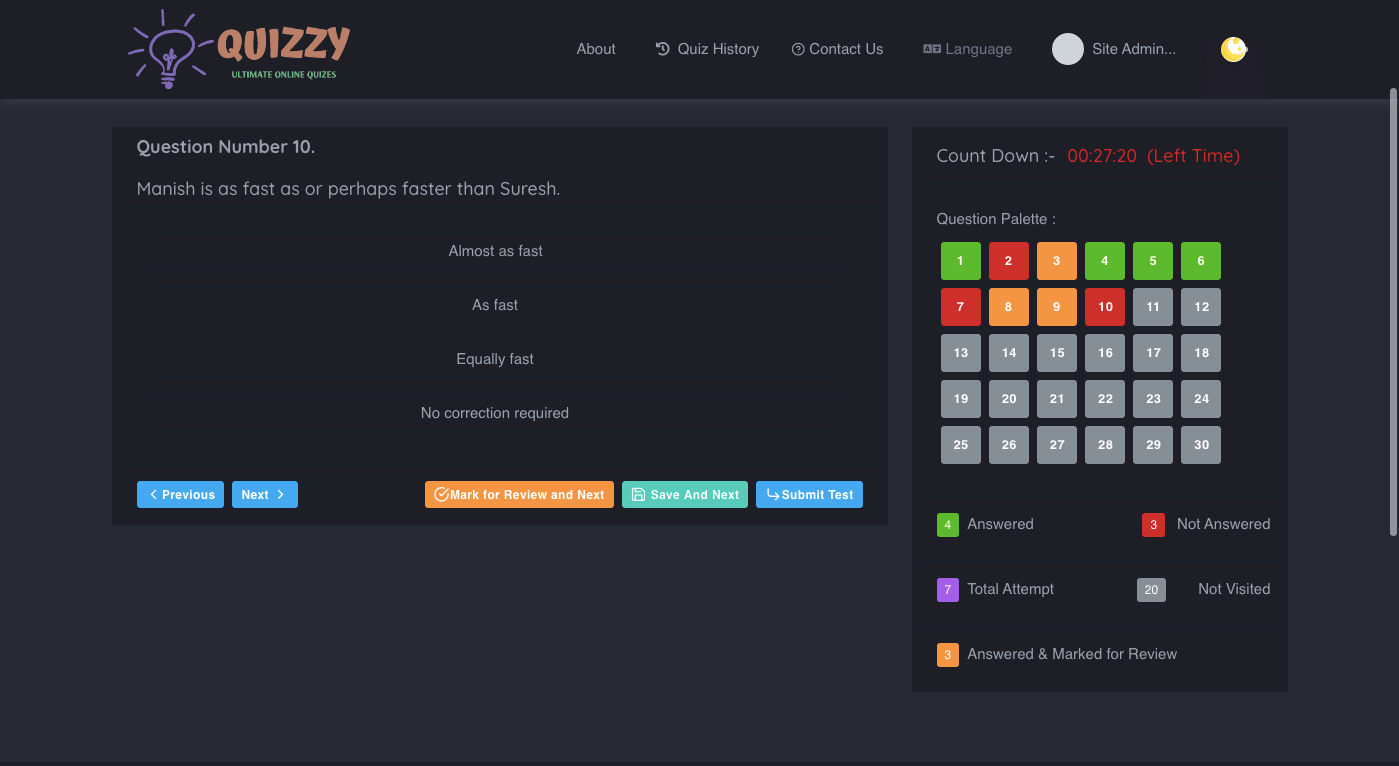Jump to question 13 in palette
The width and height of the screenshot is (1399, 766).
(961, 353)
